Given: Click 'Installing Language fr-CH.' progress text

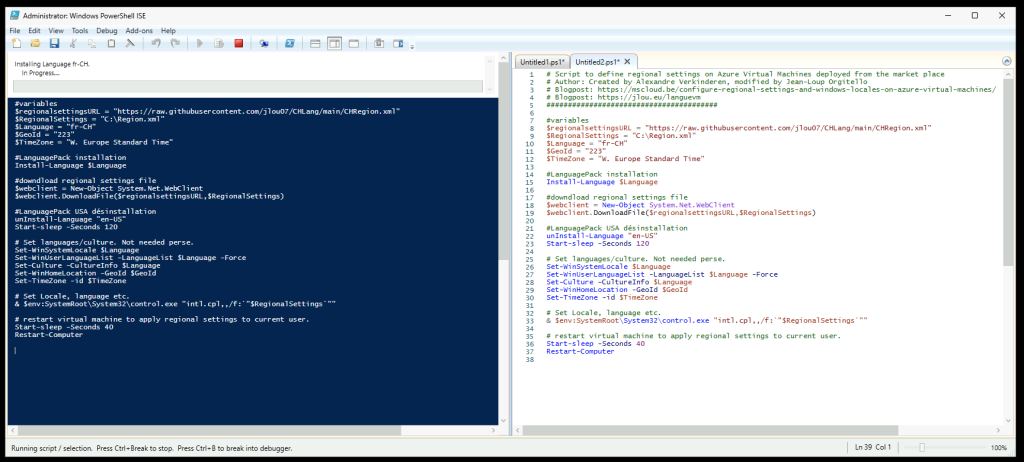Looking at the screenshot, I should click(52, 65).
